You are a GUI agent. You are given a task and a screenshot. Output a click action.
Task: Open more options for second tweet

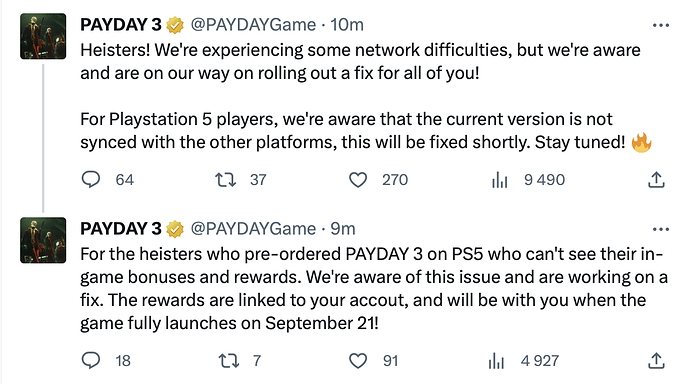point(661,229)
